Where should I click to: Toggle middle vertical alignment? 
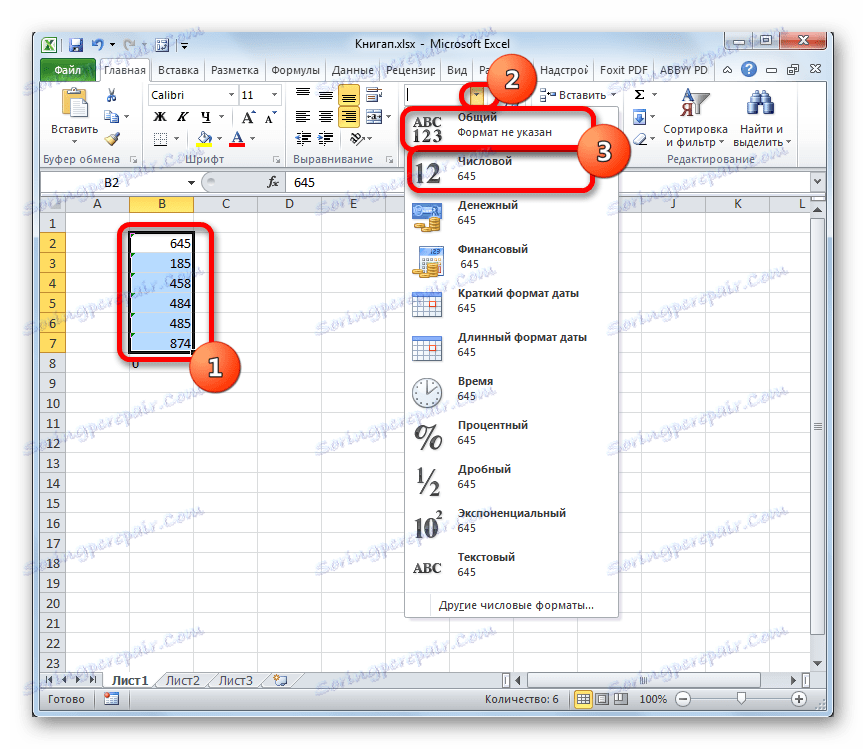tap(326, 95)
